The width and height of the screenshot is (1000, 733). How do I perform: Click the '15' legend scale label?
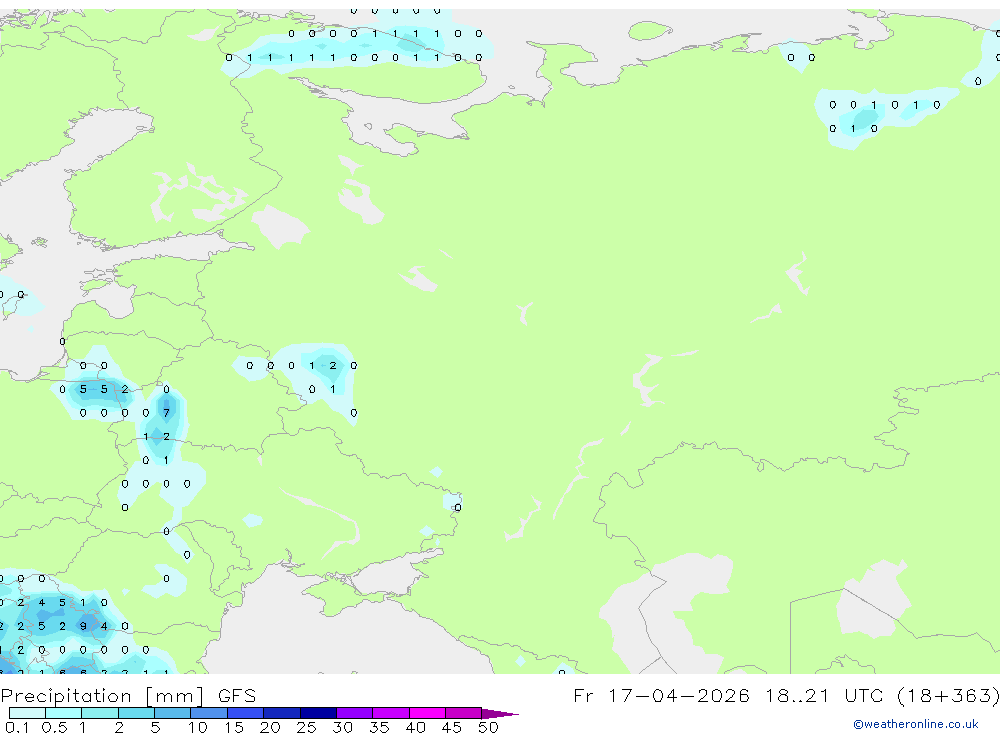234,727
